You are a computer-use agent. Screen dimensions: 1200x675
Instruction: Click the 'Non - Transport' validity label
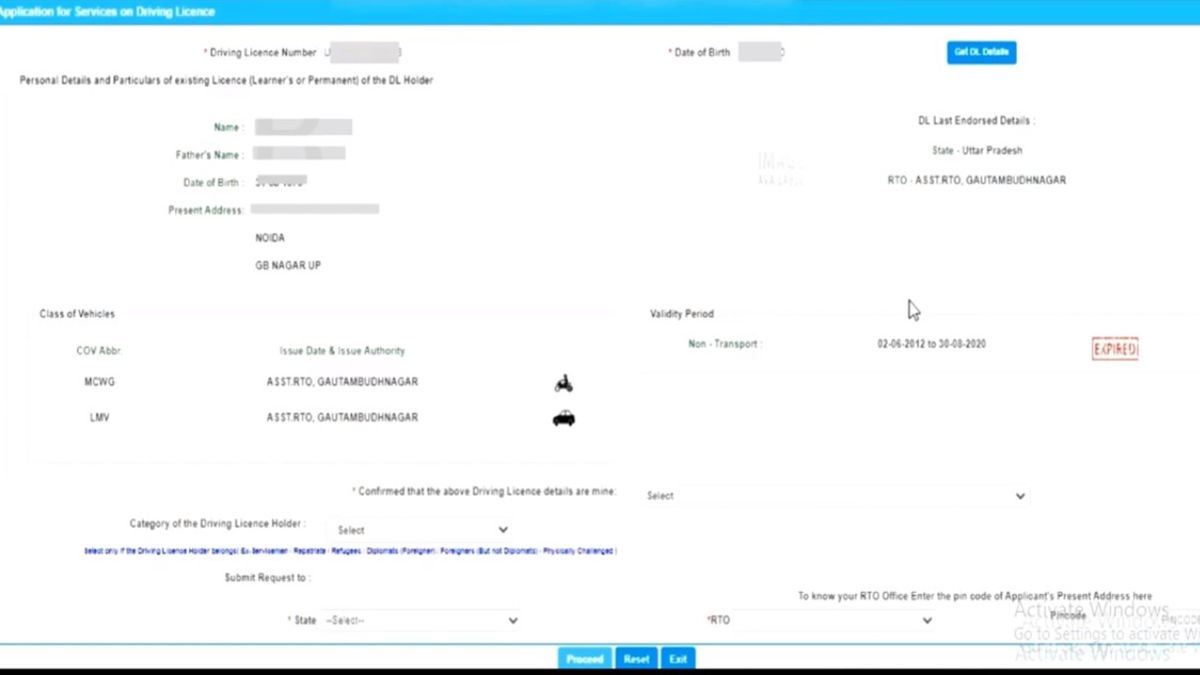pos(725,344)
